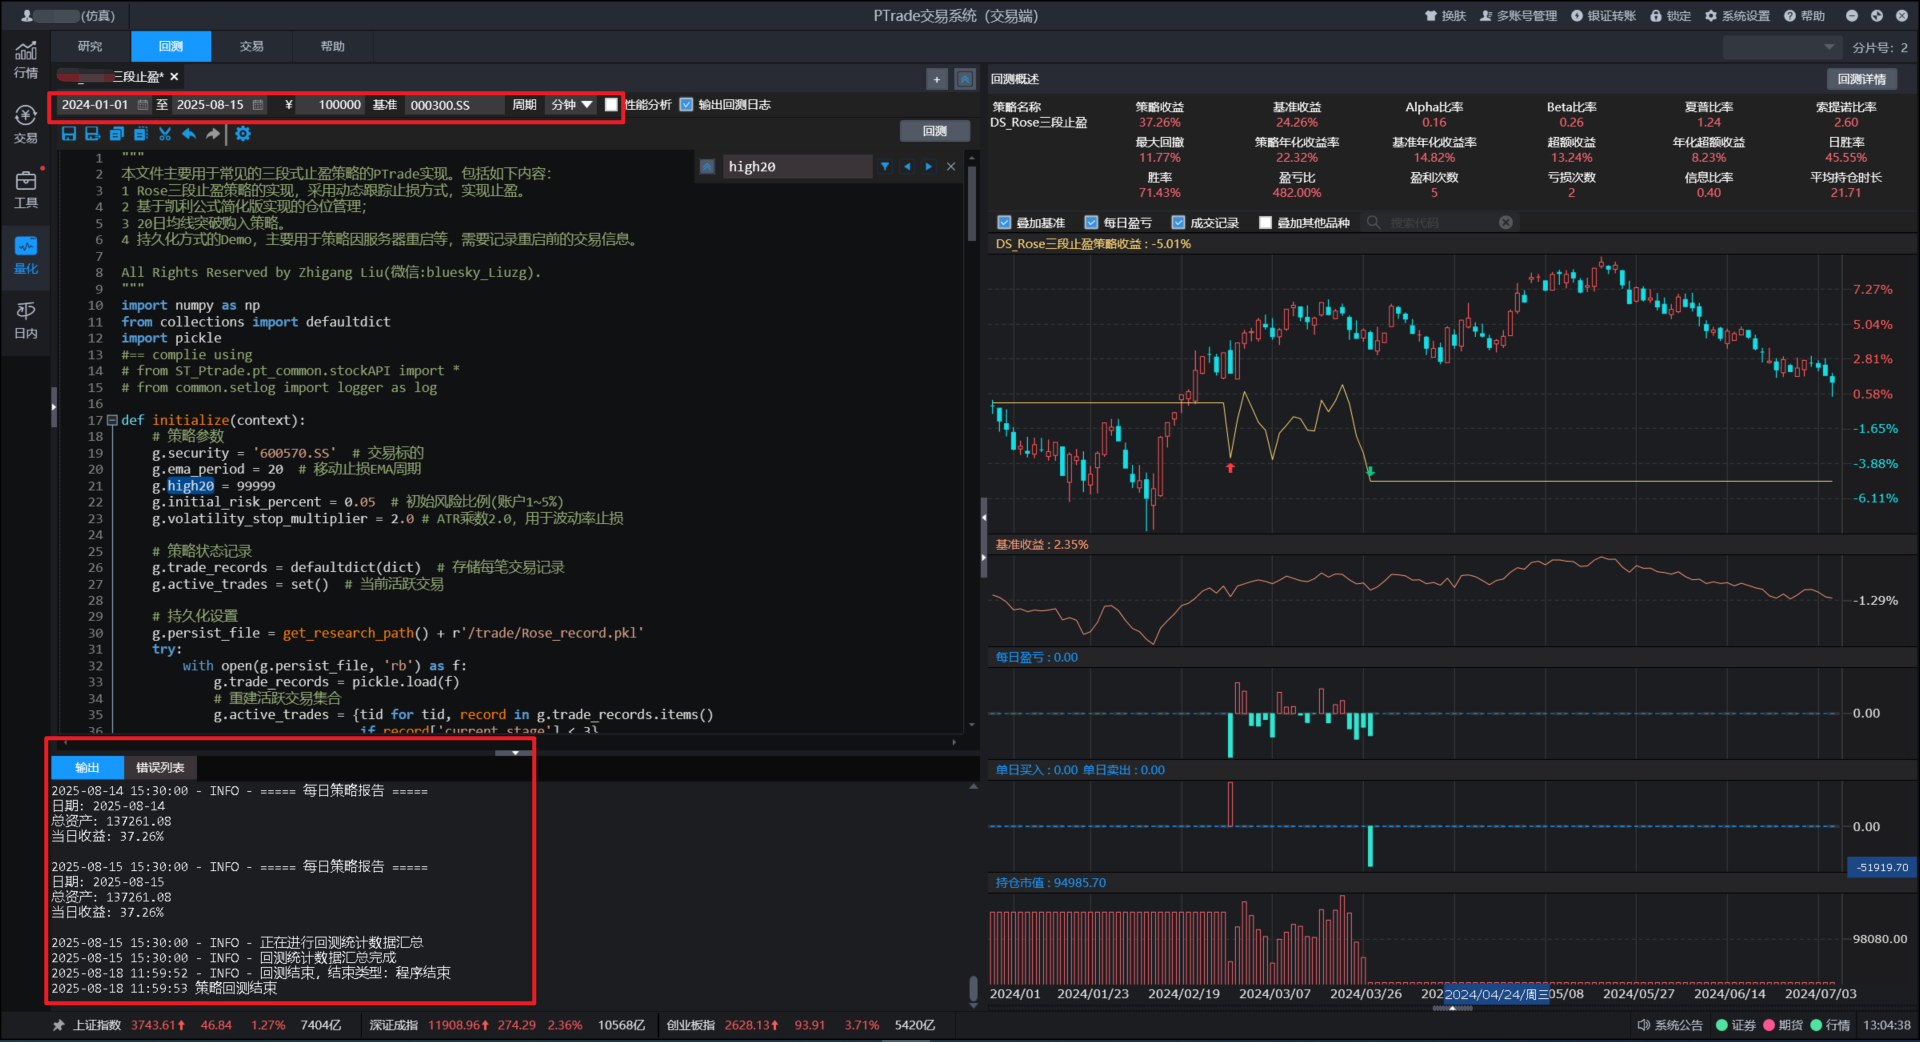1920x1042 pixels.
Task: Open the 交易 trading sidebar icon
Action: pyautogui.click(x=26, y=125)
